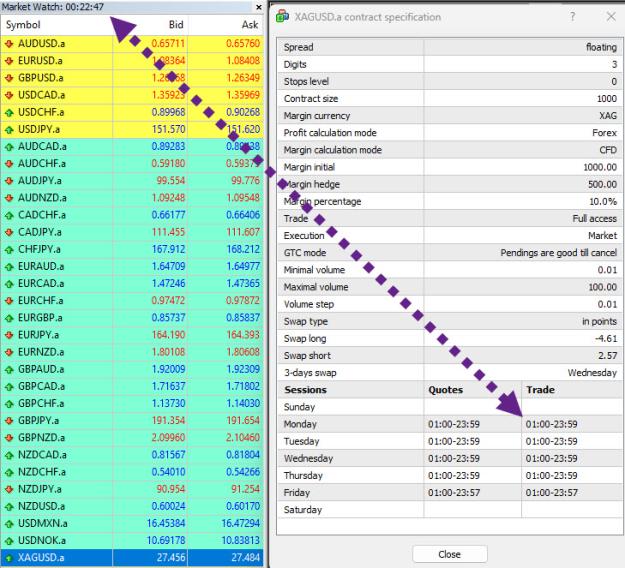Click the arrow icon beside AUDNZD.a
The width and height of the screenshot is (625, 568).
point(9,198)
